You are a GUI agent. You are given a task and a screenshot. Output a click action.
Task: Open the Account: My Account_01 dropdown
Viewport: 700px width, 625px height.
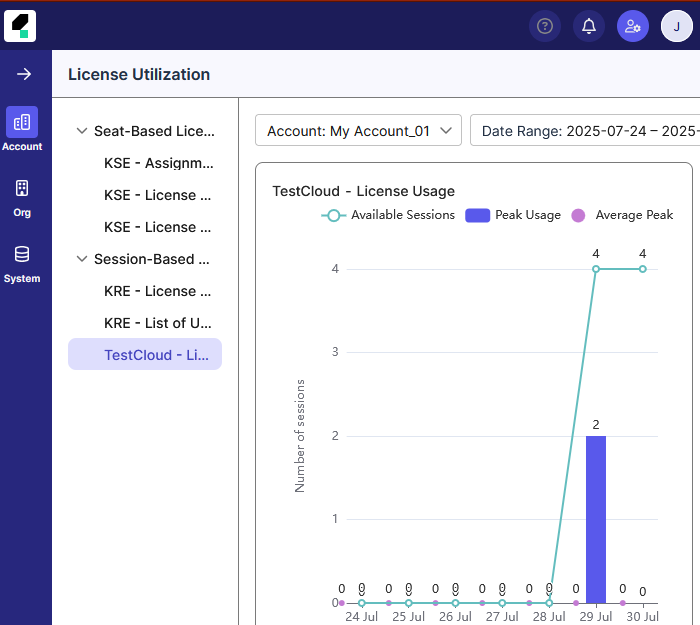click(358, 131)
